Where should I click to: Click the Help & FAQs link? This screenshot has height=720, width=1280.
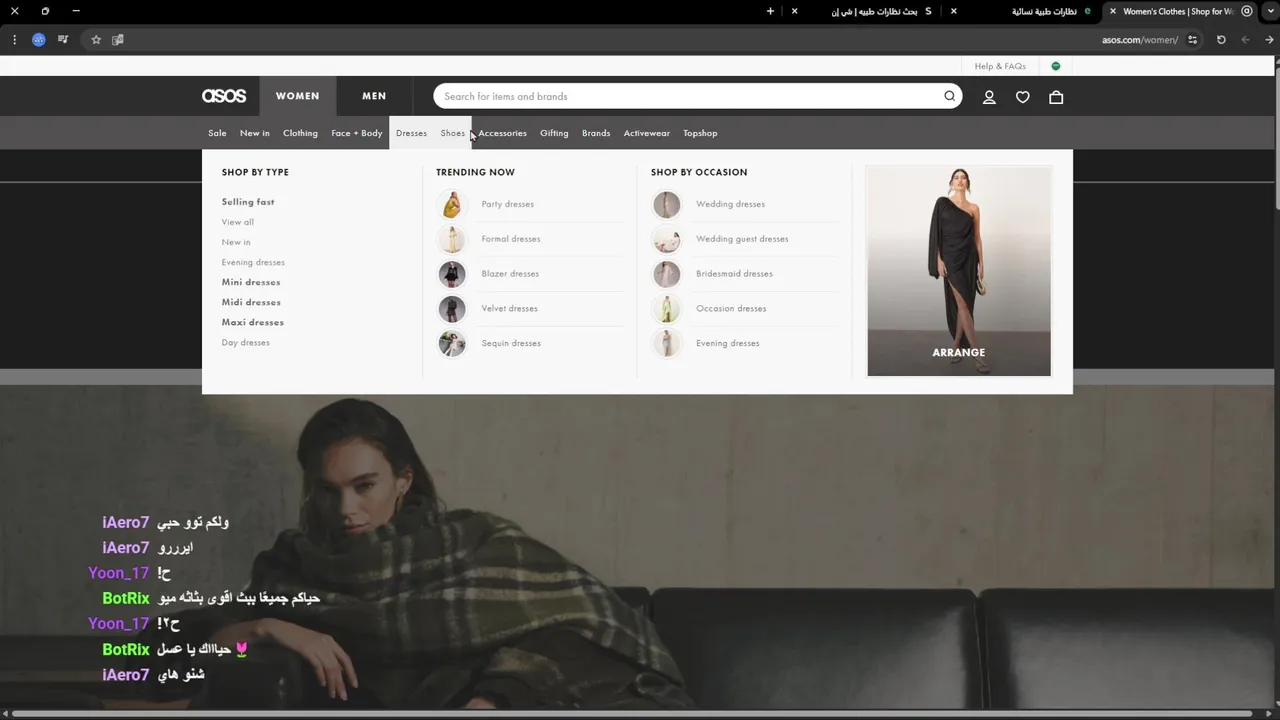tap(1000, 66)
